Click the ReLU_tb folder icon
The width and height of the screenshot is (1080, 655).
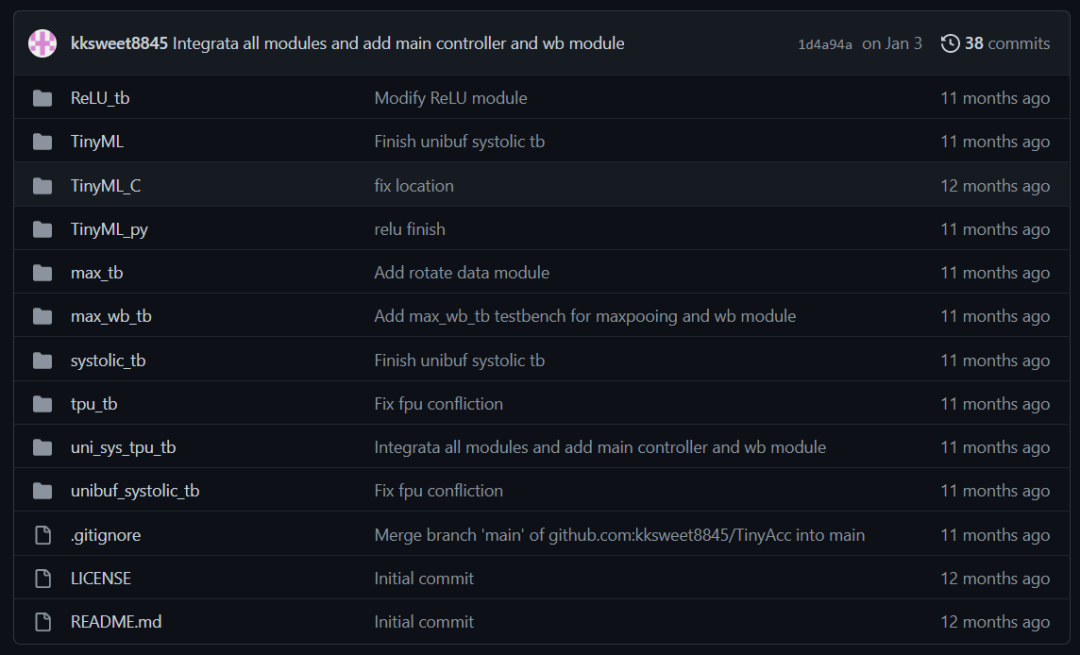pos(42,98)
